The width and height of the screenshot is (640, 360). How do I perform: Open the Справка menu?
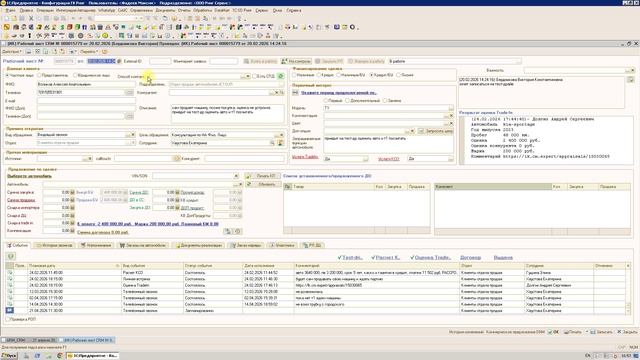click(294, 10)
